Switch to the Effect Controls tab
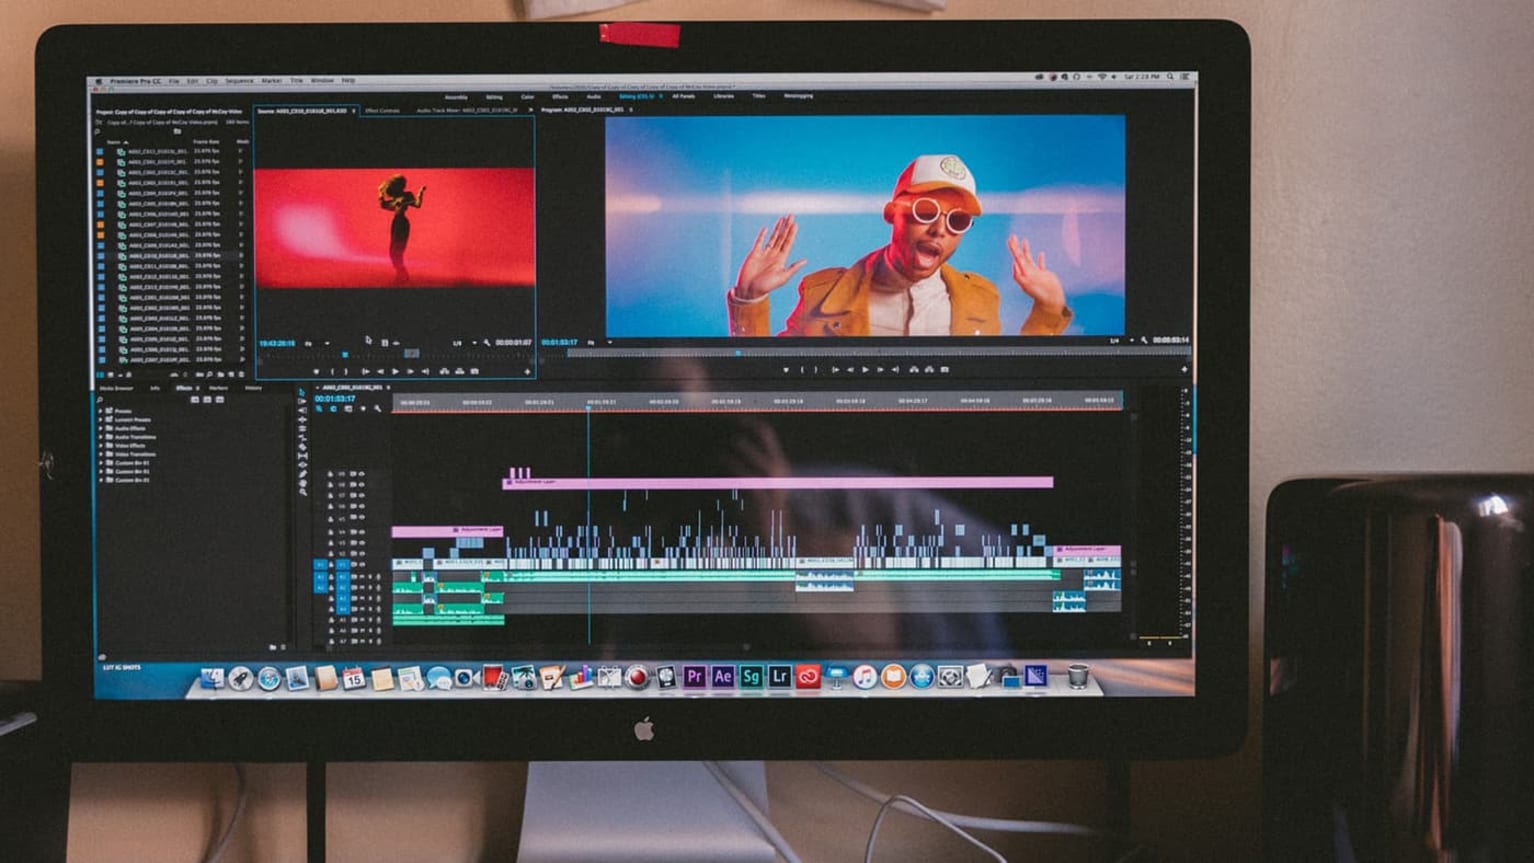 pyautogui.click(x=383, y=110)
